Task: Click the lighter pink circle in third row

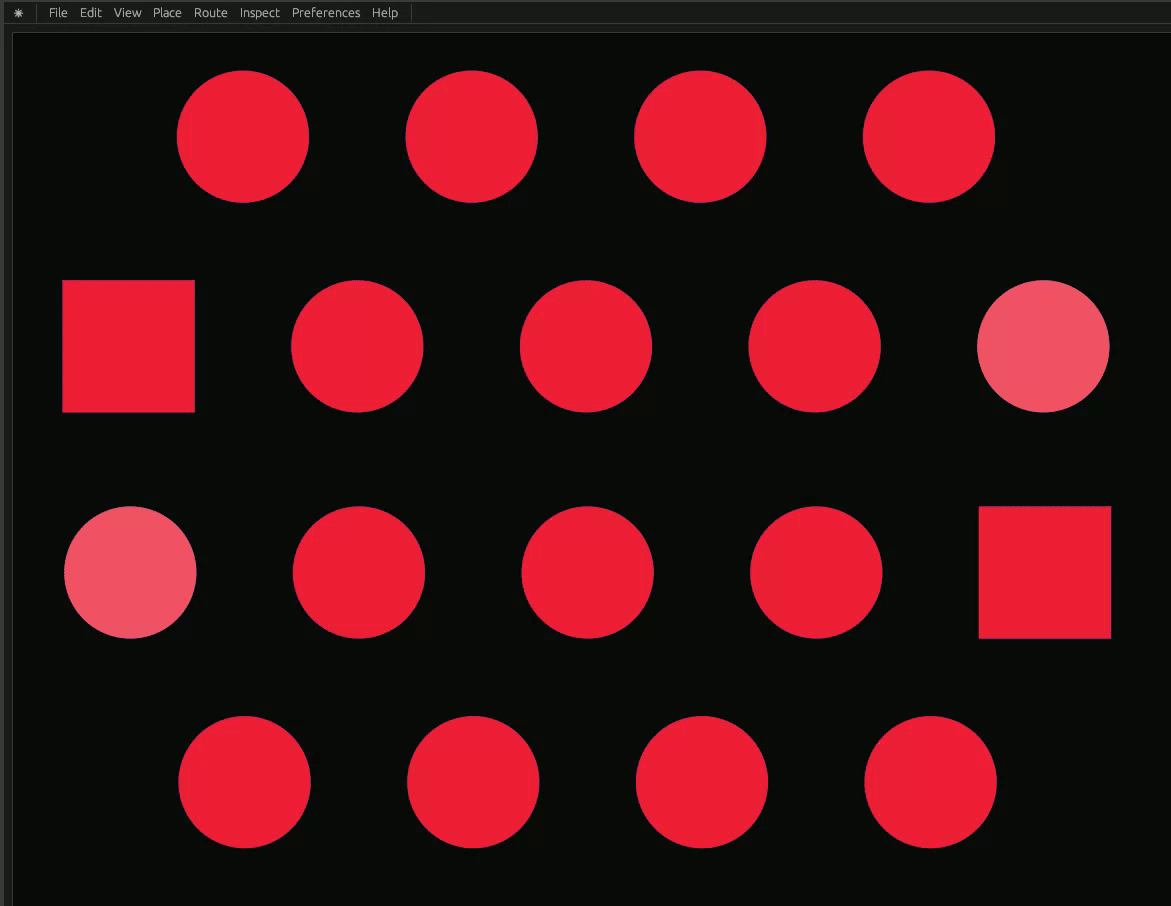Action: pyautogui.click(x=130, y=572)
